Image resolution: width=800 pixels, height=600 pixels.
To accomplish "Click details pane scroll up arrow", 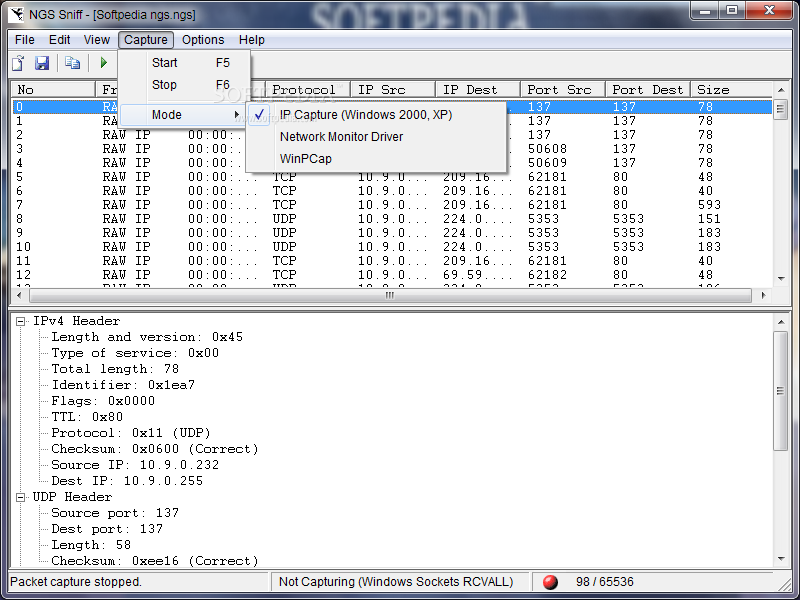I will tap(781, 321).
